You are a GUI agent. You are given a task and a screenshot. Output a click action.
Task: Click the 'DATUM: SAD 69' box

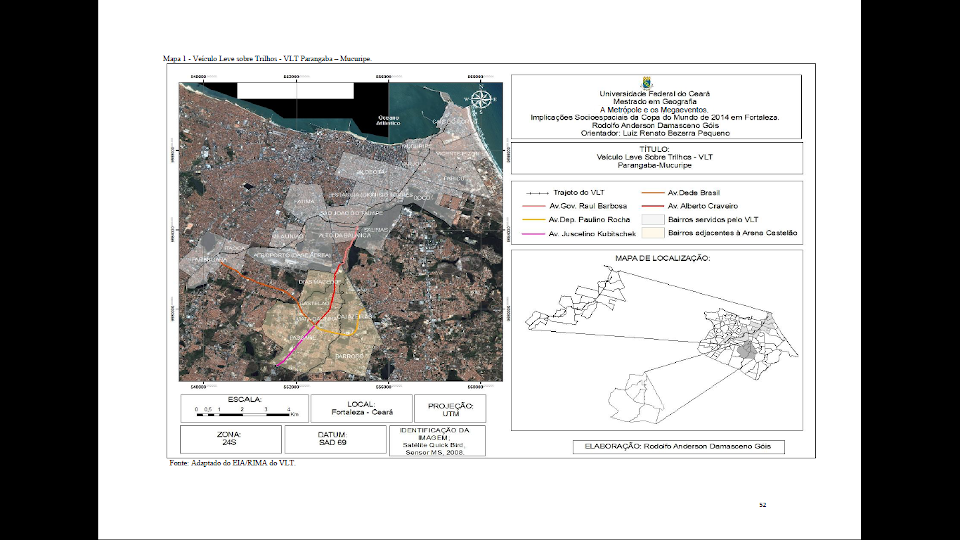335,439
